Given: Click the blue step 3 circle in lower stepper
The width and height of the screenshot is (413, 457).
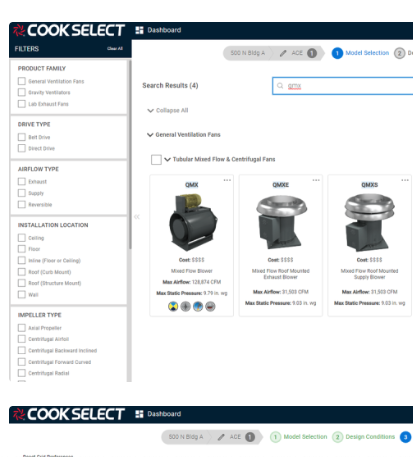Looking at the screenshot, I should [405, 437].
